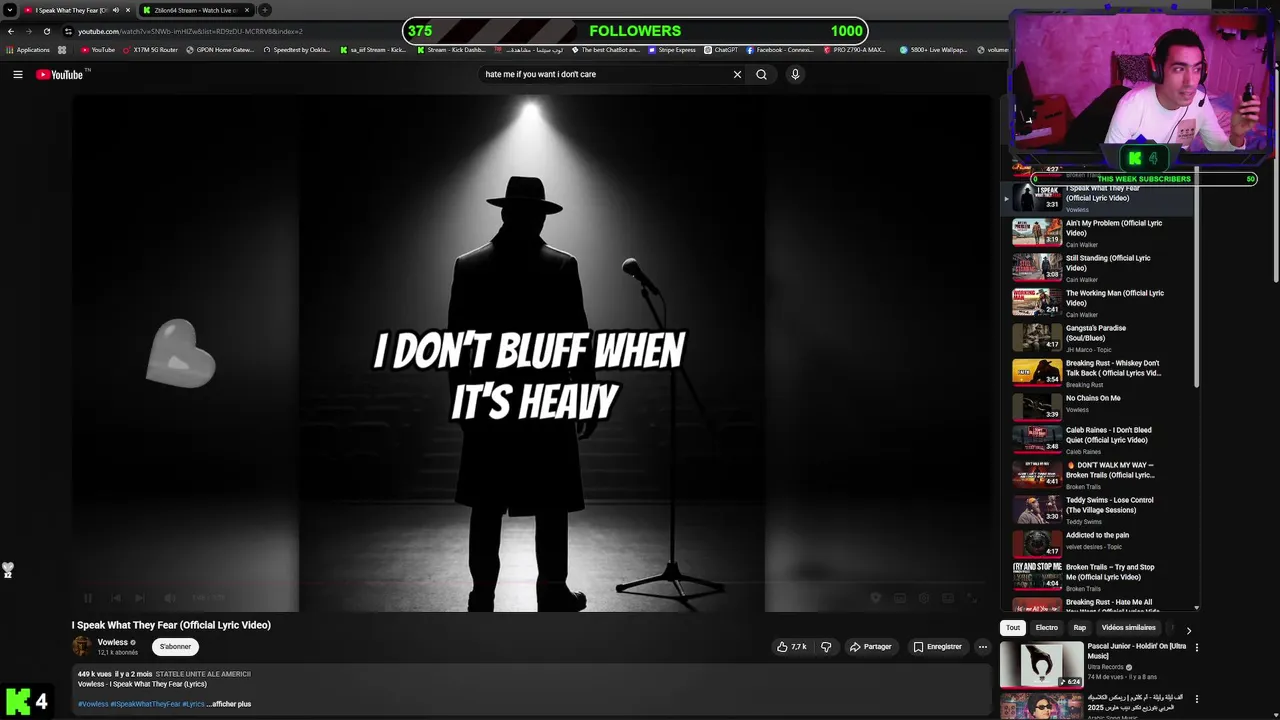Expand description with afficher plus
Viewport: 1280px width, 720px height.
[x=229, y=704]
